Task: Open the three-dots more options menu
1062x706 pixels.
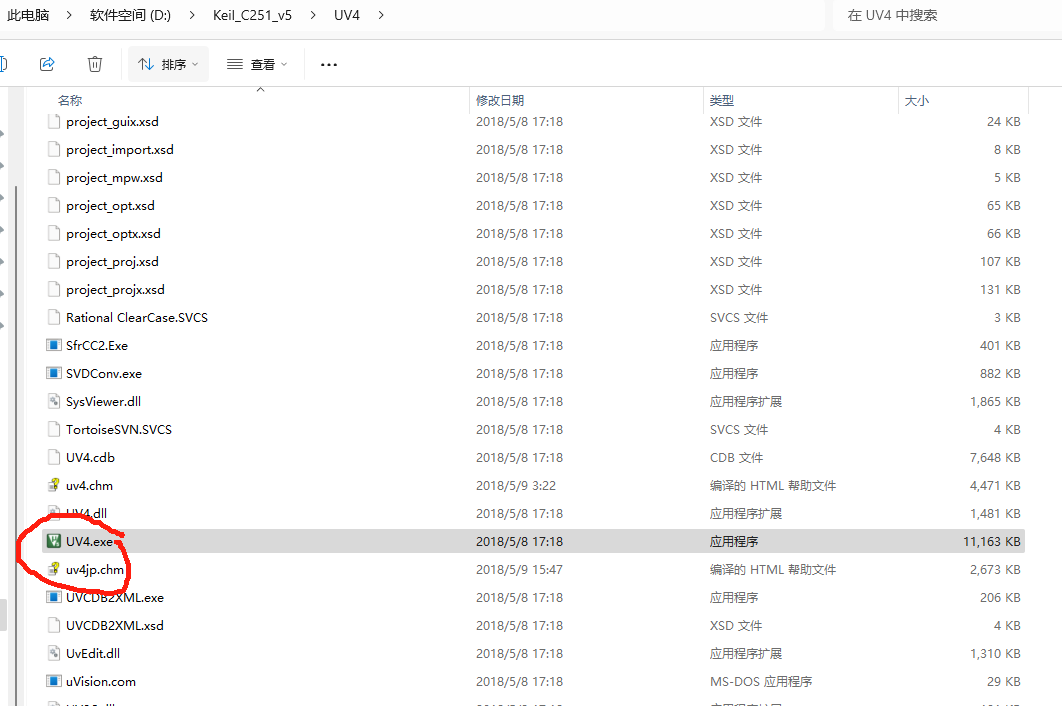Action: click(x=329, y=64)
